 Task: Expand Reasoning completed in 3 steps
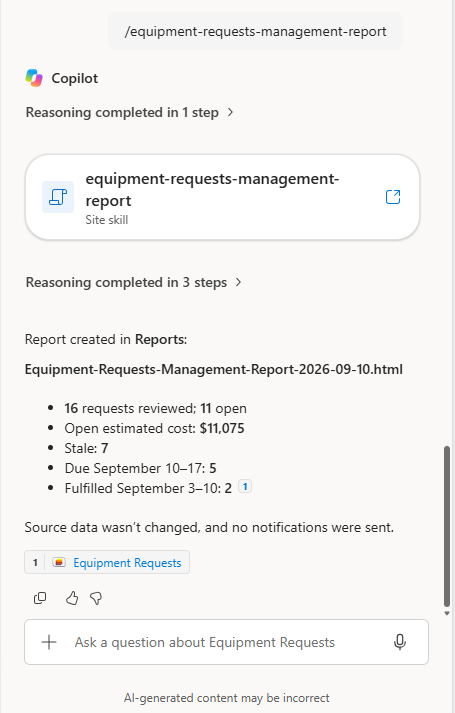click(134, 282)
